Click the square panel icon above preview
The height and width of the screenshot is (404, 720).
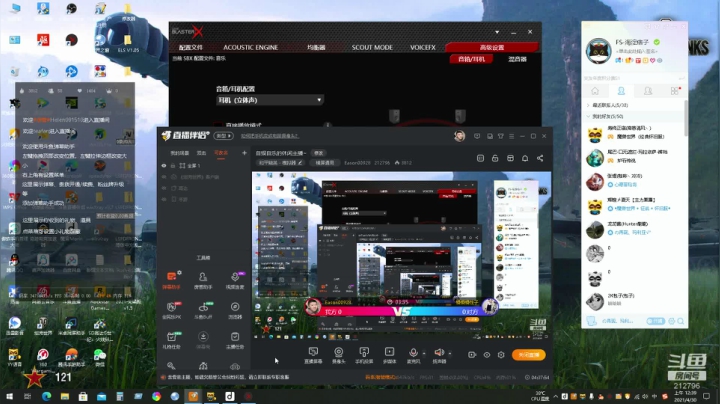[480, 158]
